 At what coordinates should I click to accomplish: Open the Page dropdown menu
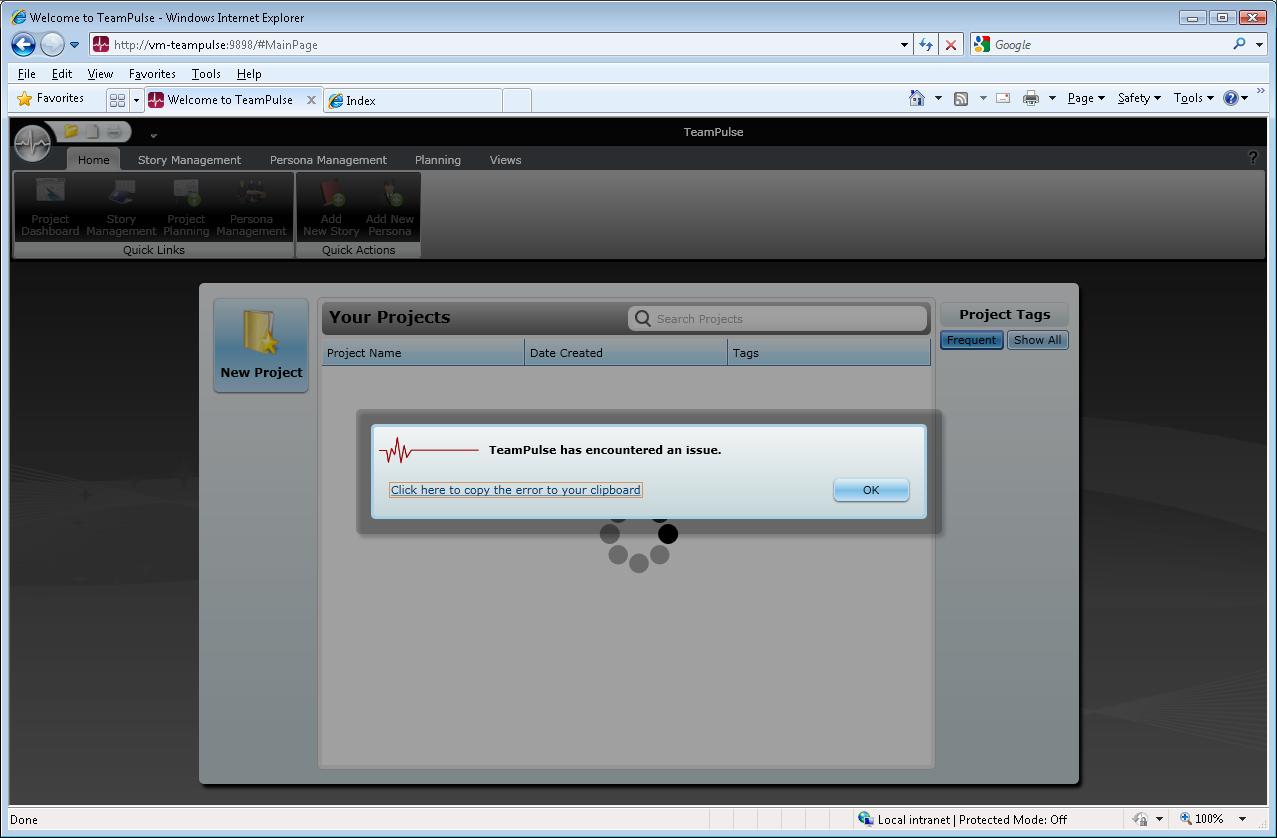[1086, 98]
